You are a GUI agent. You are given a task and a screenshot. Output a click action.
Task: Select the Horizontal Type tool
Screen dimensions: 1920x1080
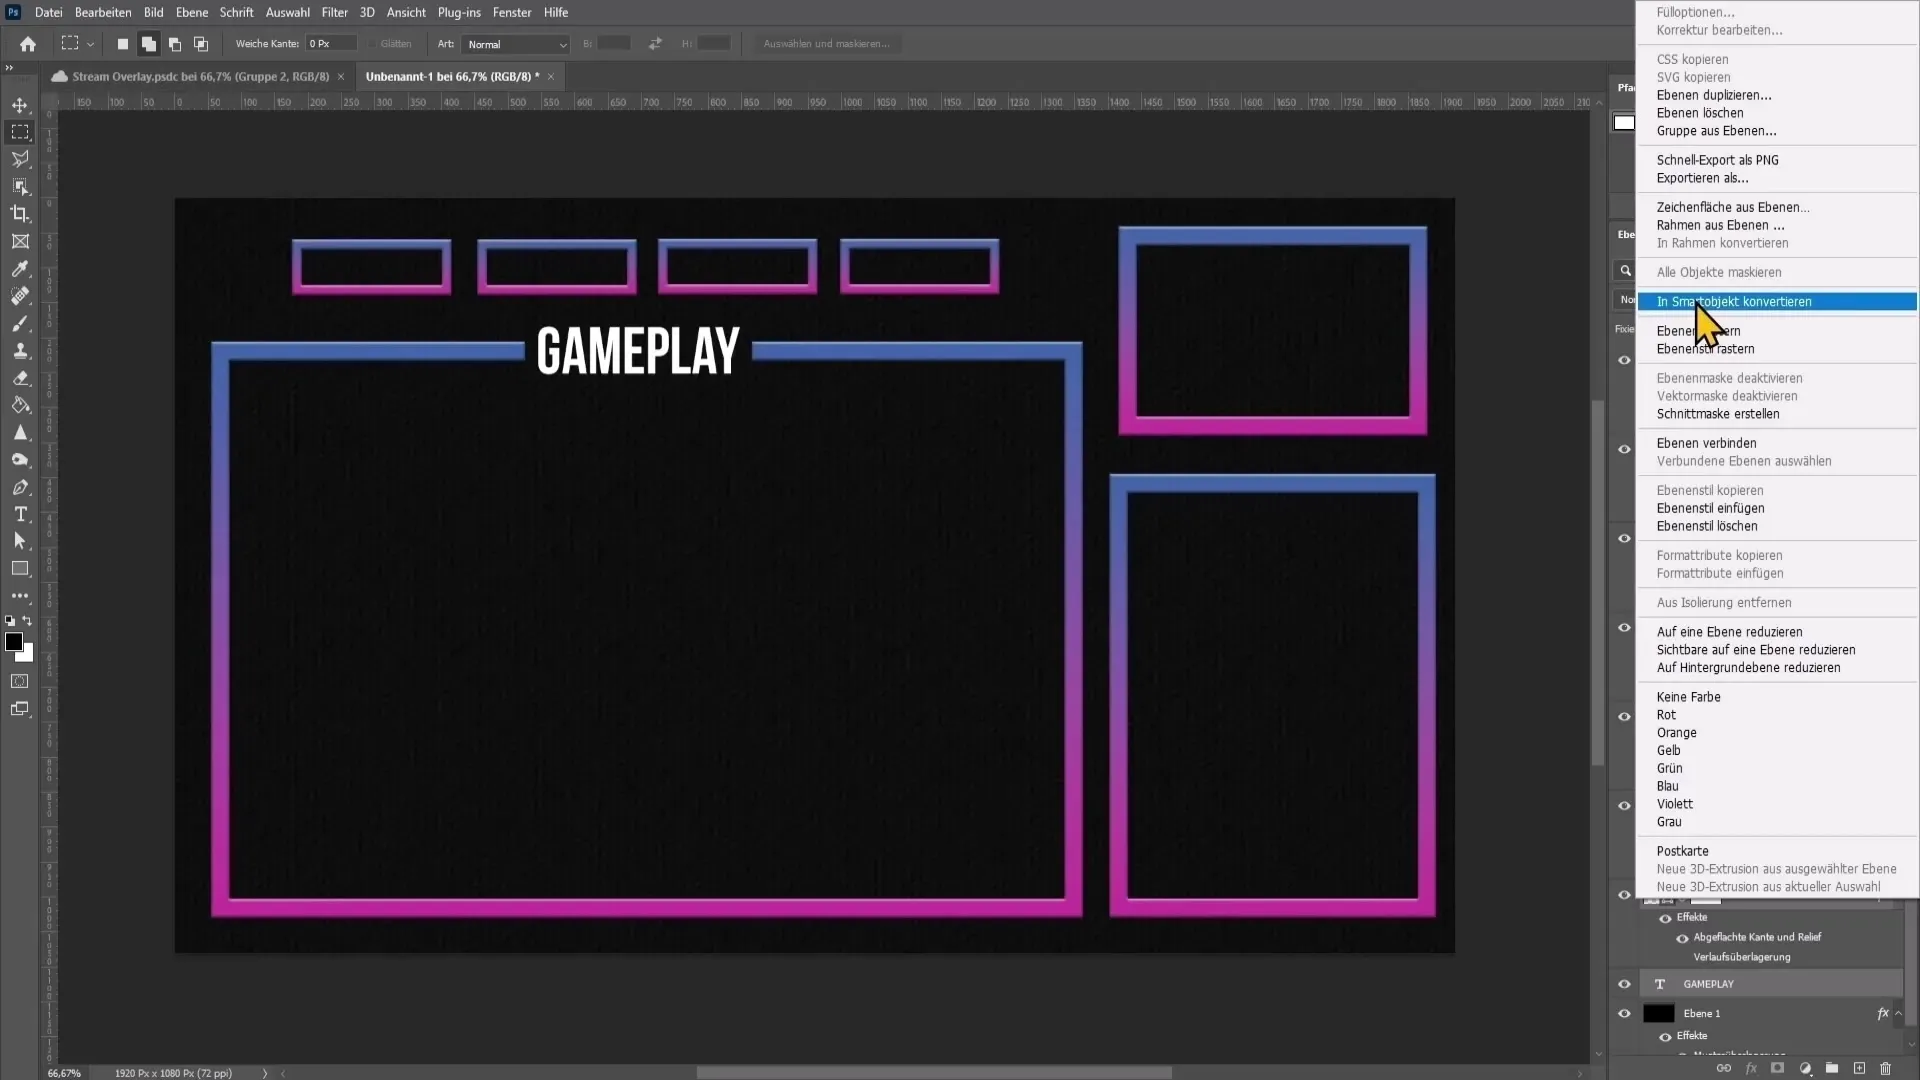[20, 514]
